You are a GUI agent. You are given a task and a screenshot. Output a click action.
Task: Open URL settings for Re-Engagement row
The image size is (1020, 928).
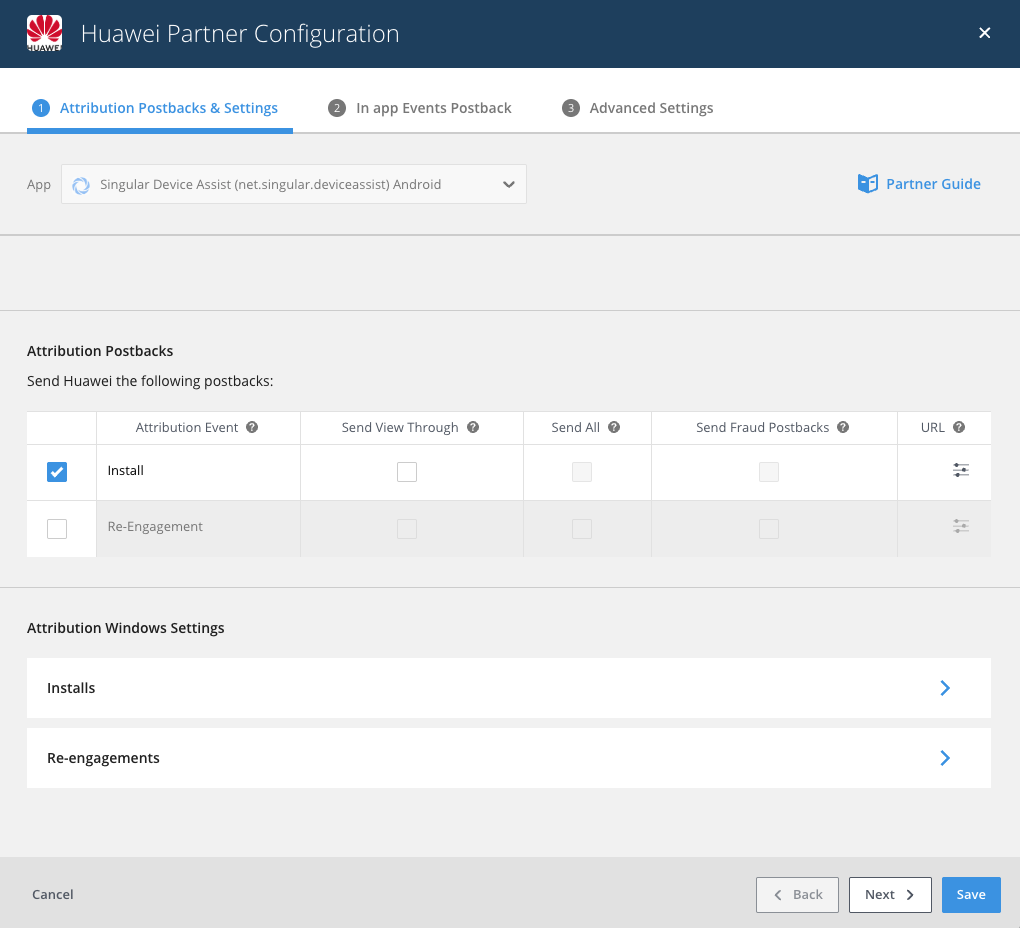(961, 526)
